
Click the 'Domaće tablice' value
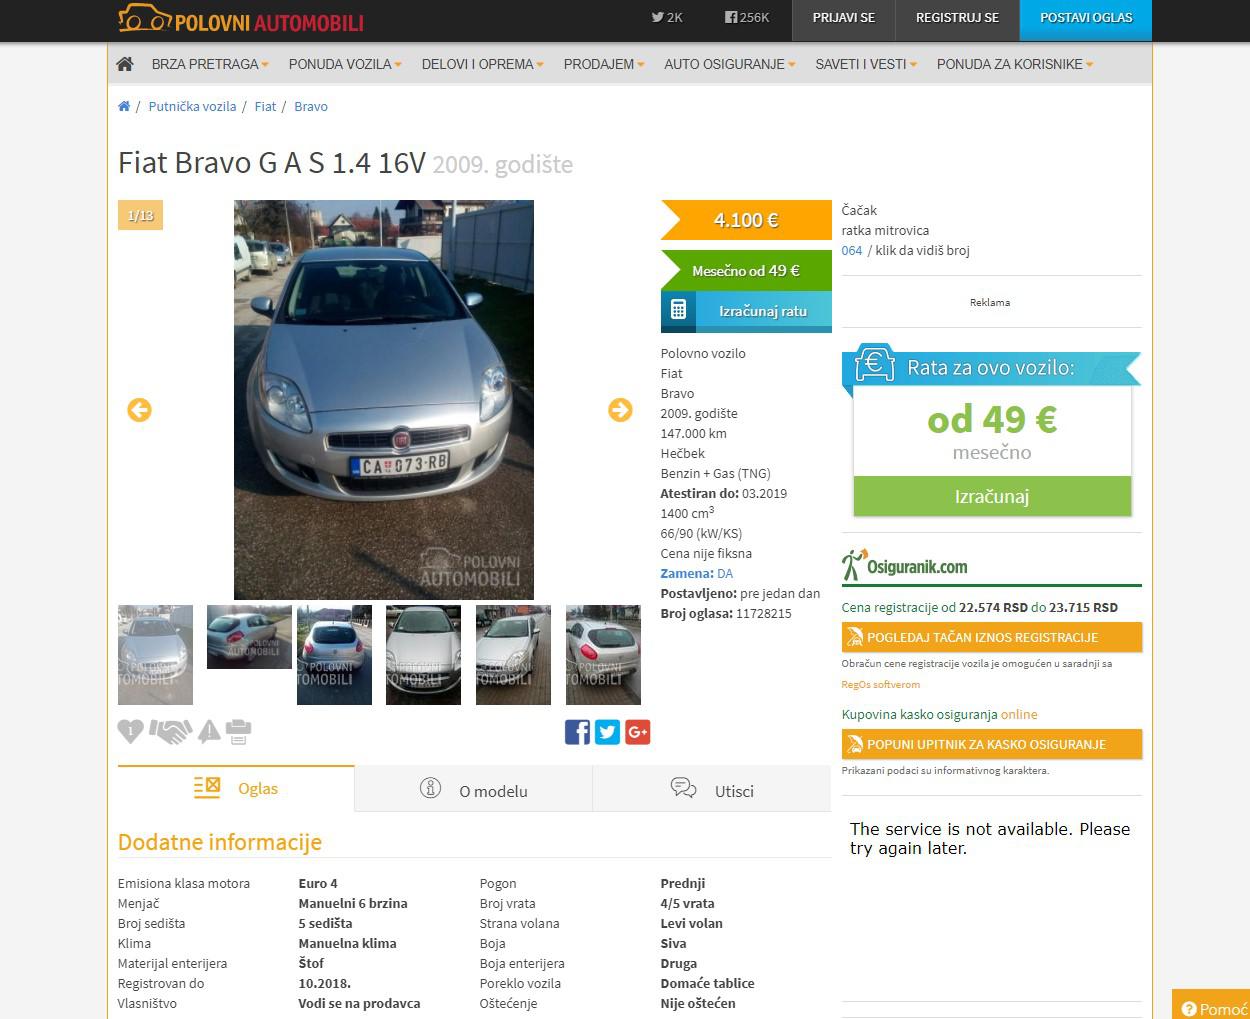[x=708, y=983]
